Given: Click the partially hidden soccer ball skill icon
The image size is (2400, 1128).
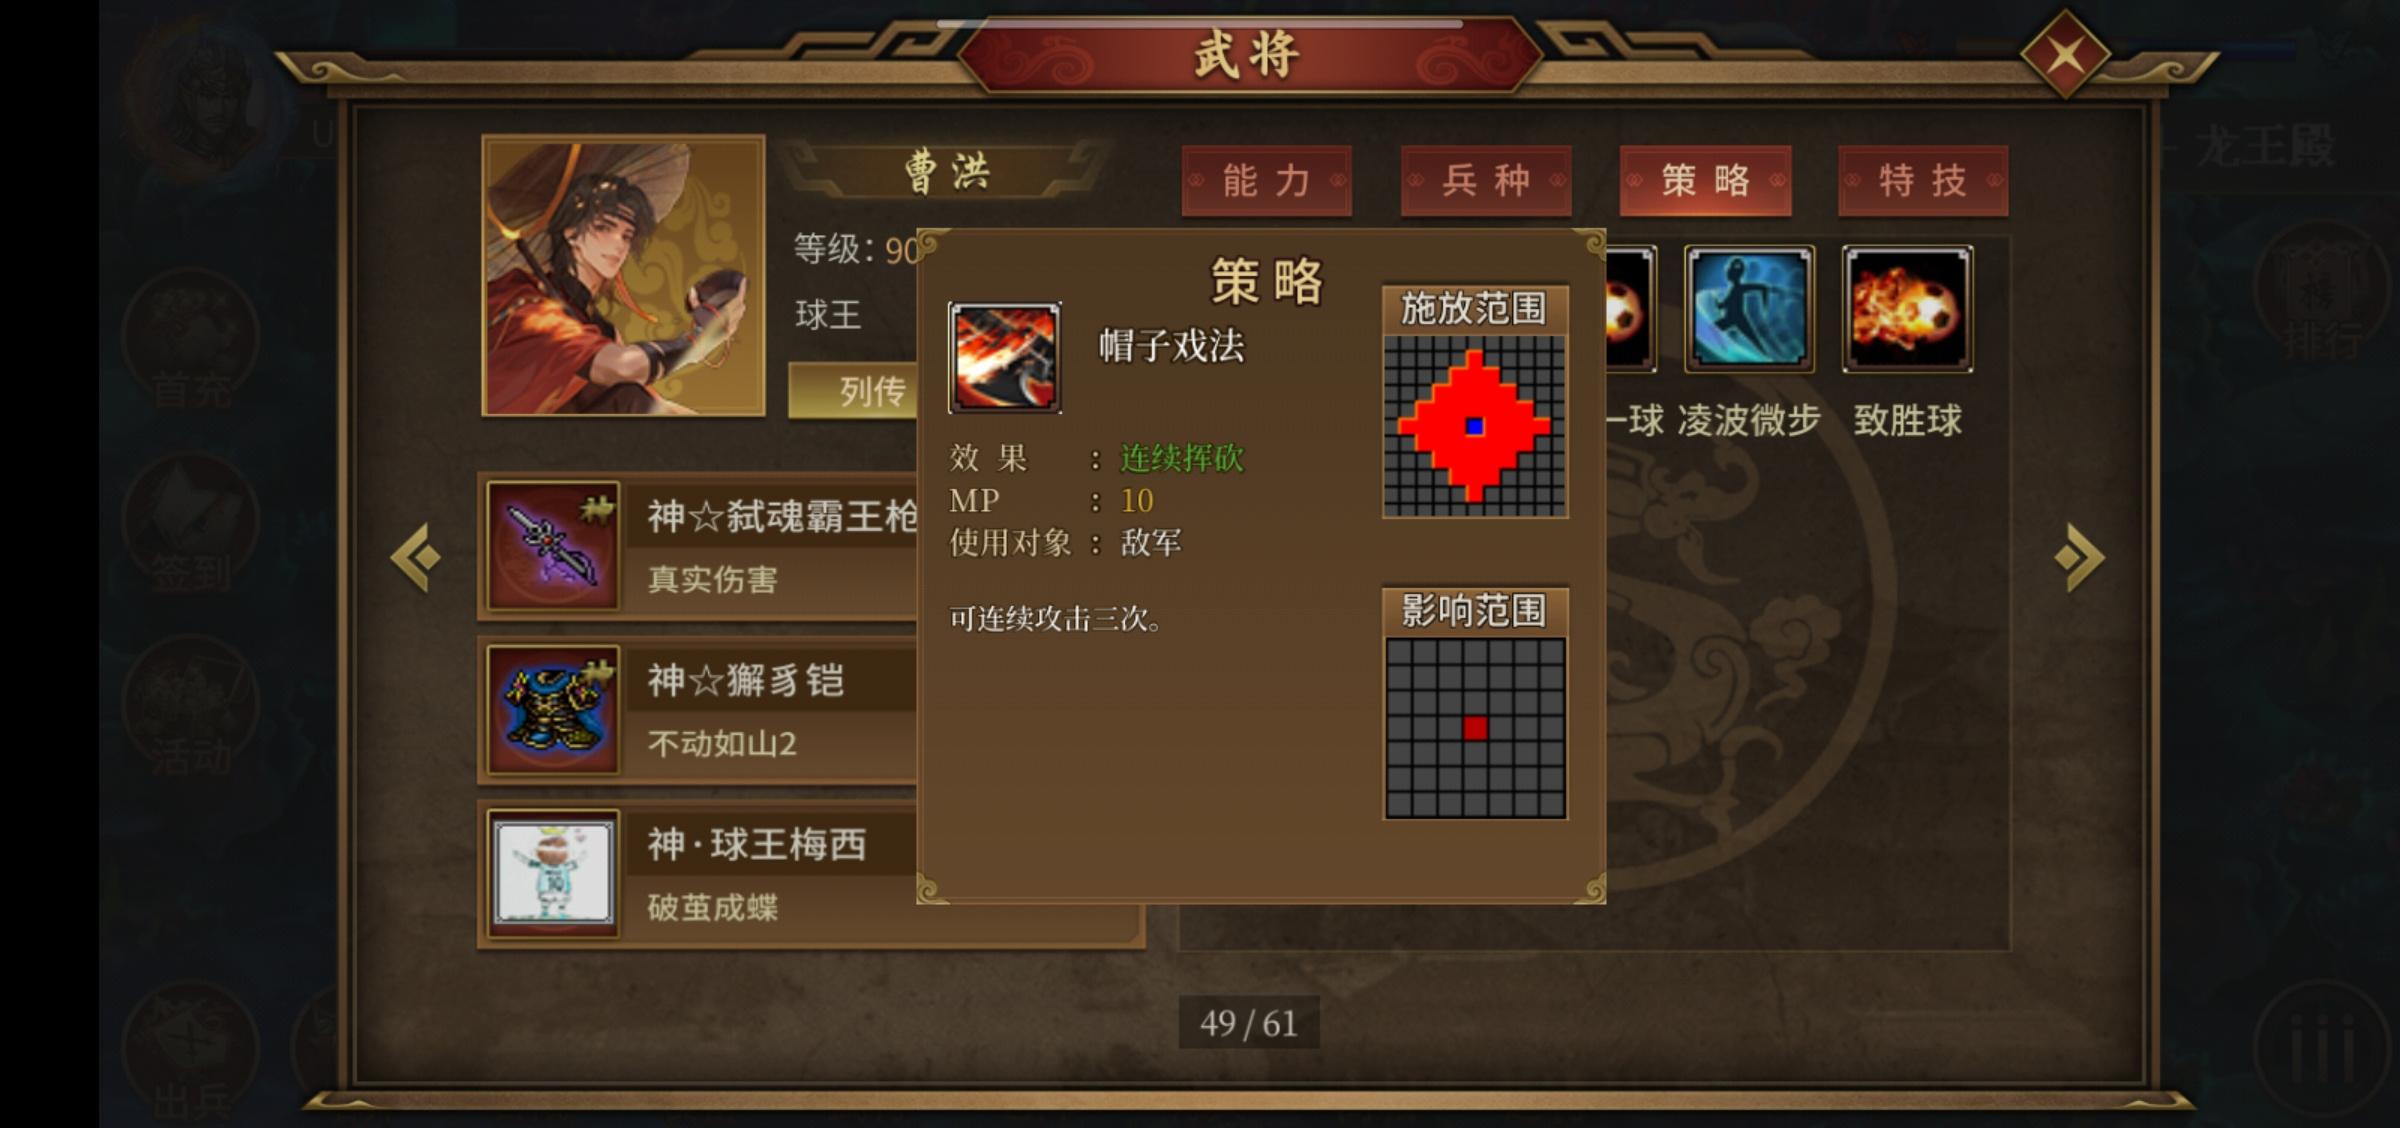Looking at the screenshot, I should pos(1631,309).
